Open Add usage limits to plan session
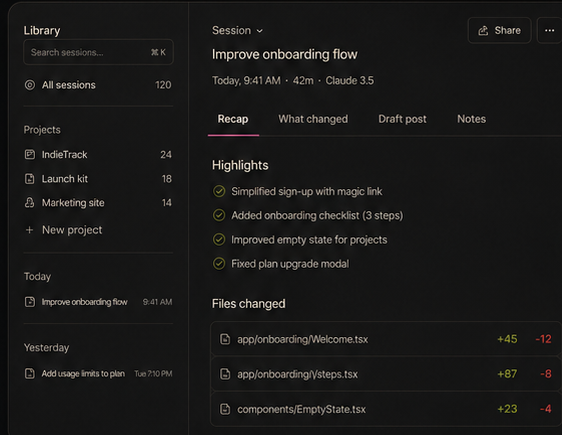The height and width of the screenshot is (435, 562). tap(98, 373)
